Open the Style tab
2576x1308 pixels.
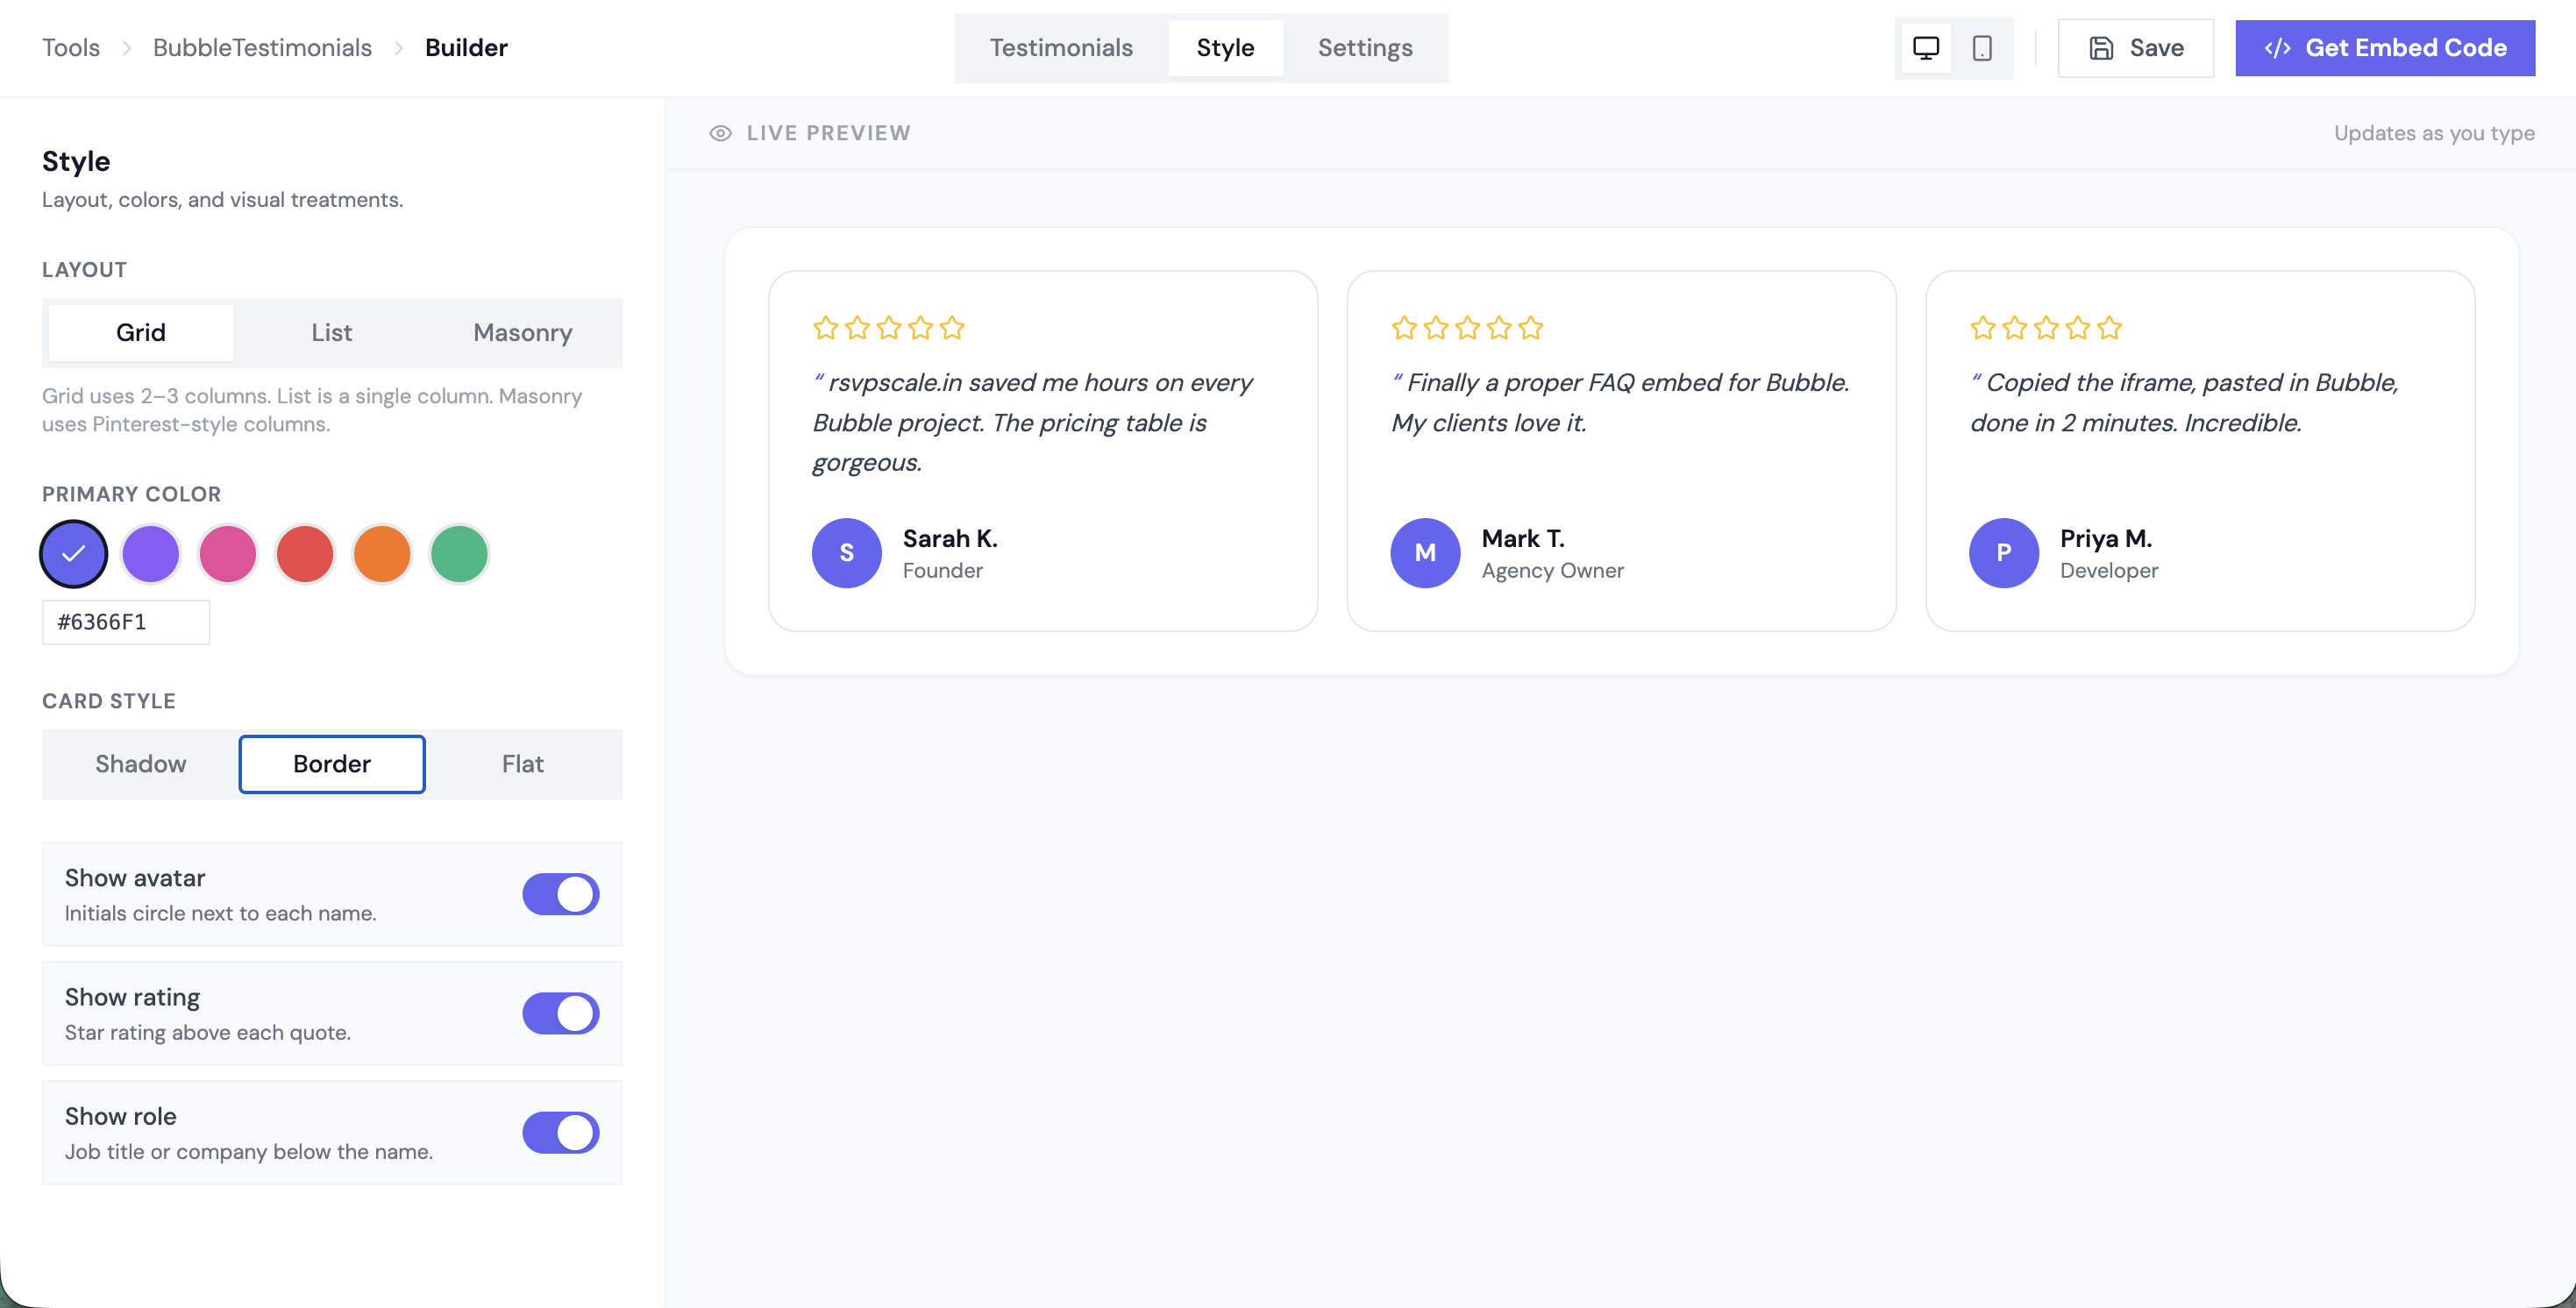1225,48
